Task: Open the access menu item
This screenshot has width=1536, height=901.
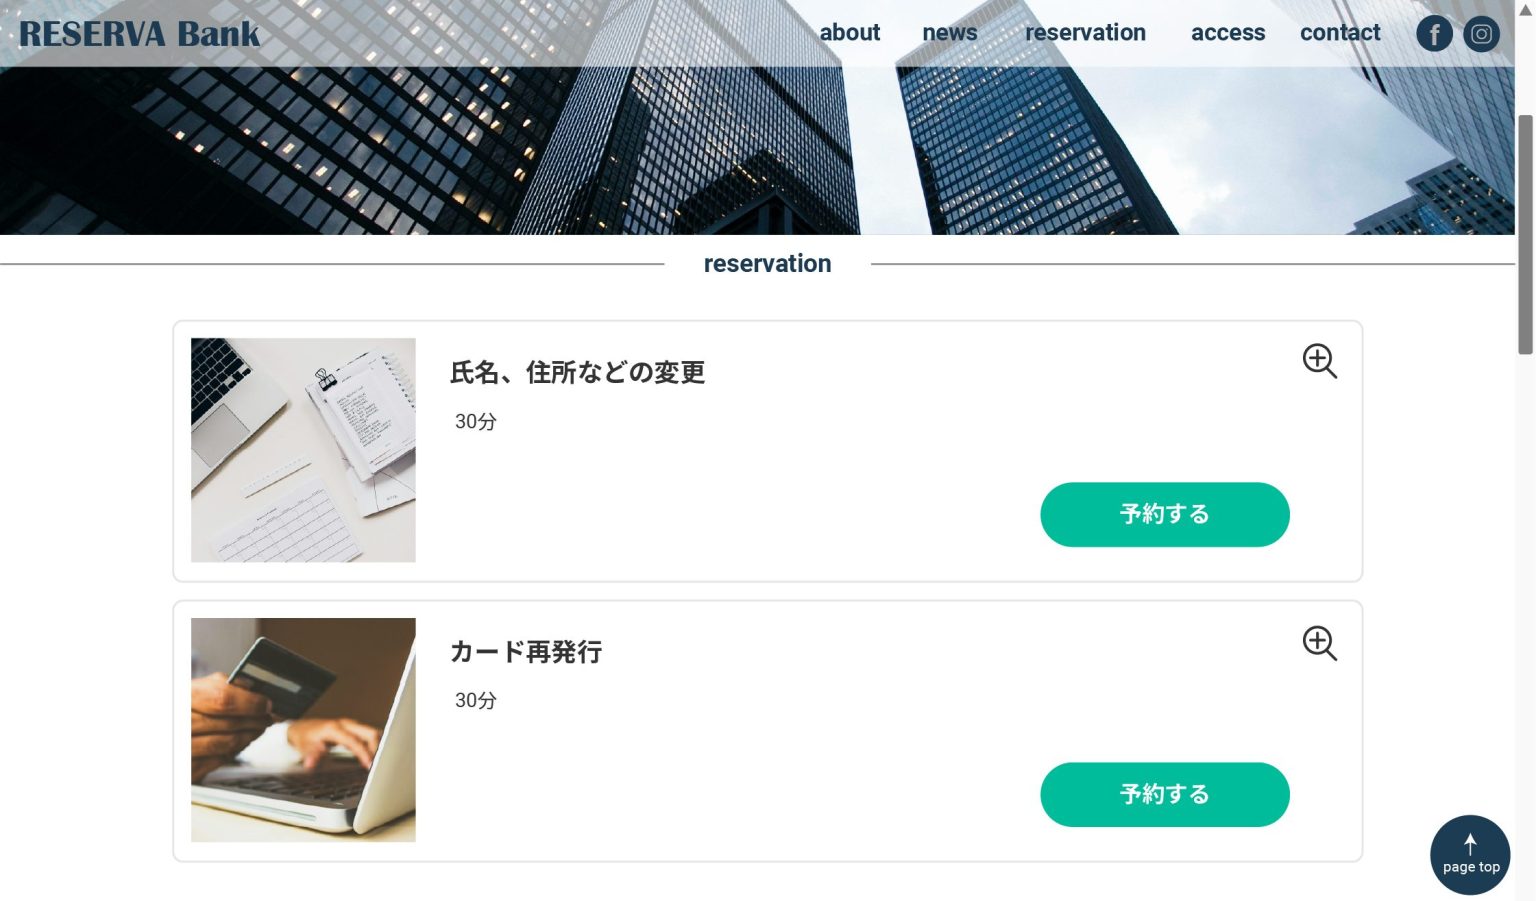Action: 1228,33
